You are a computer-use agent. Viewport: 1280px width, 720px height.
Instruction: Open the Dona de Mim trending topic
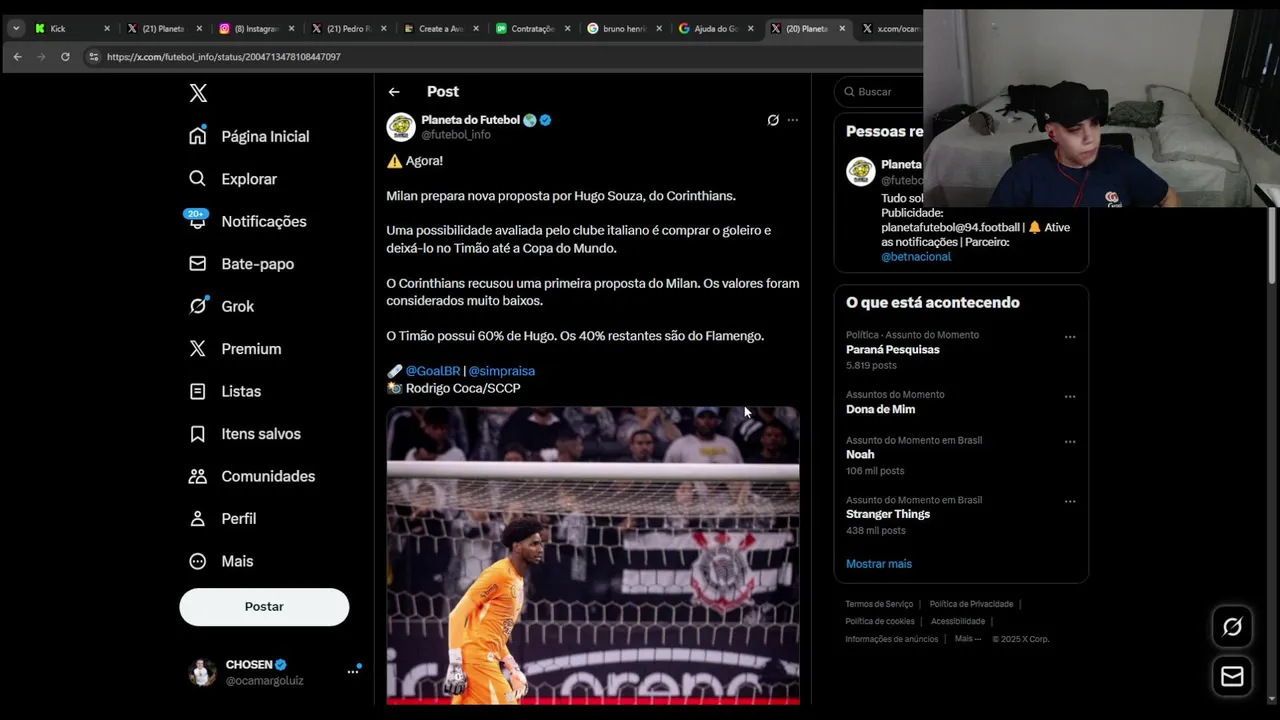(880, 409)
